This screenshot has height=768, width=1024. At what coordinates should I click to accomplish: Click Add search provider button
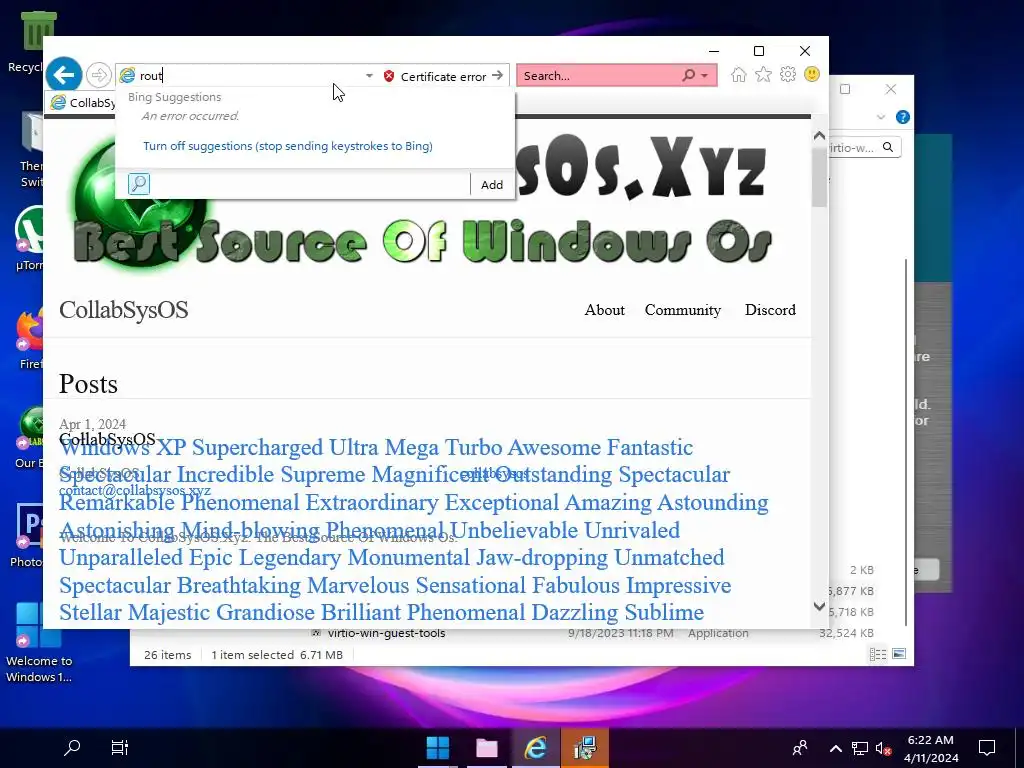(492, 185)
